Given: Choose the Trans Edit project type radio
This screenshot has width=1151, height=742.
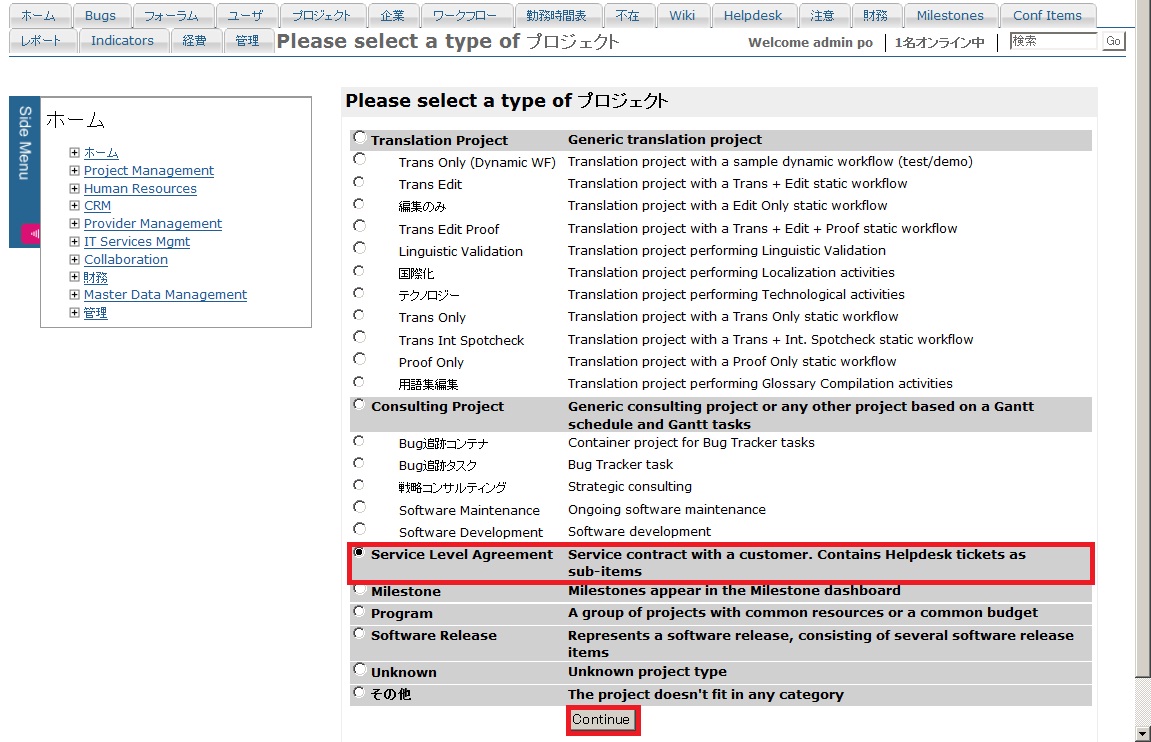Looking at the screenshot, I should tap(359, 181).
